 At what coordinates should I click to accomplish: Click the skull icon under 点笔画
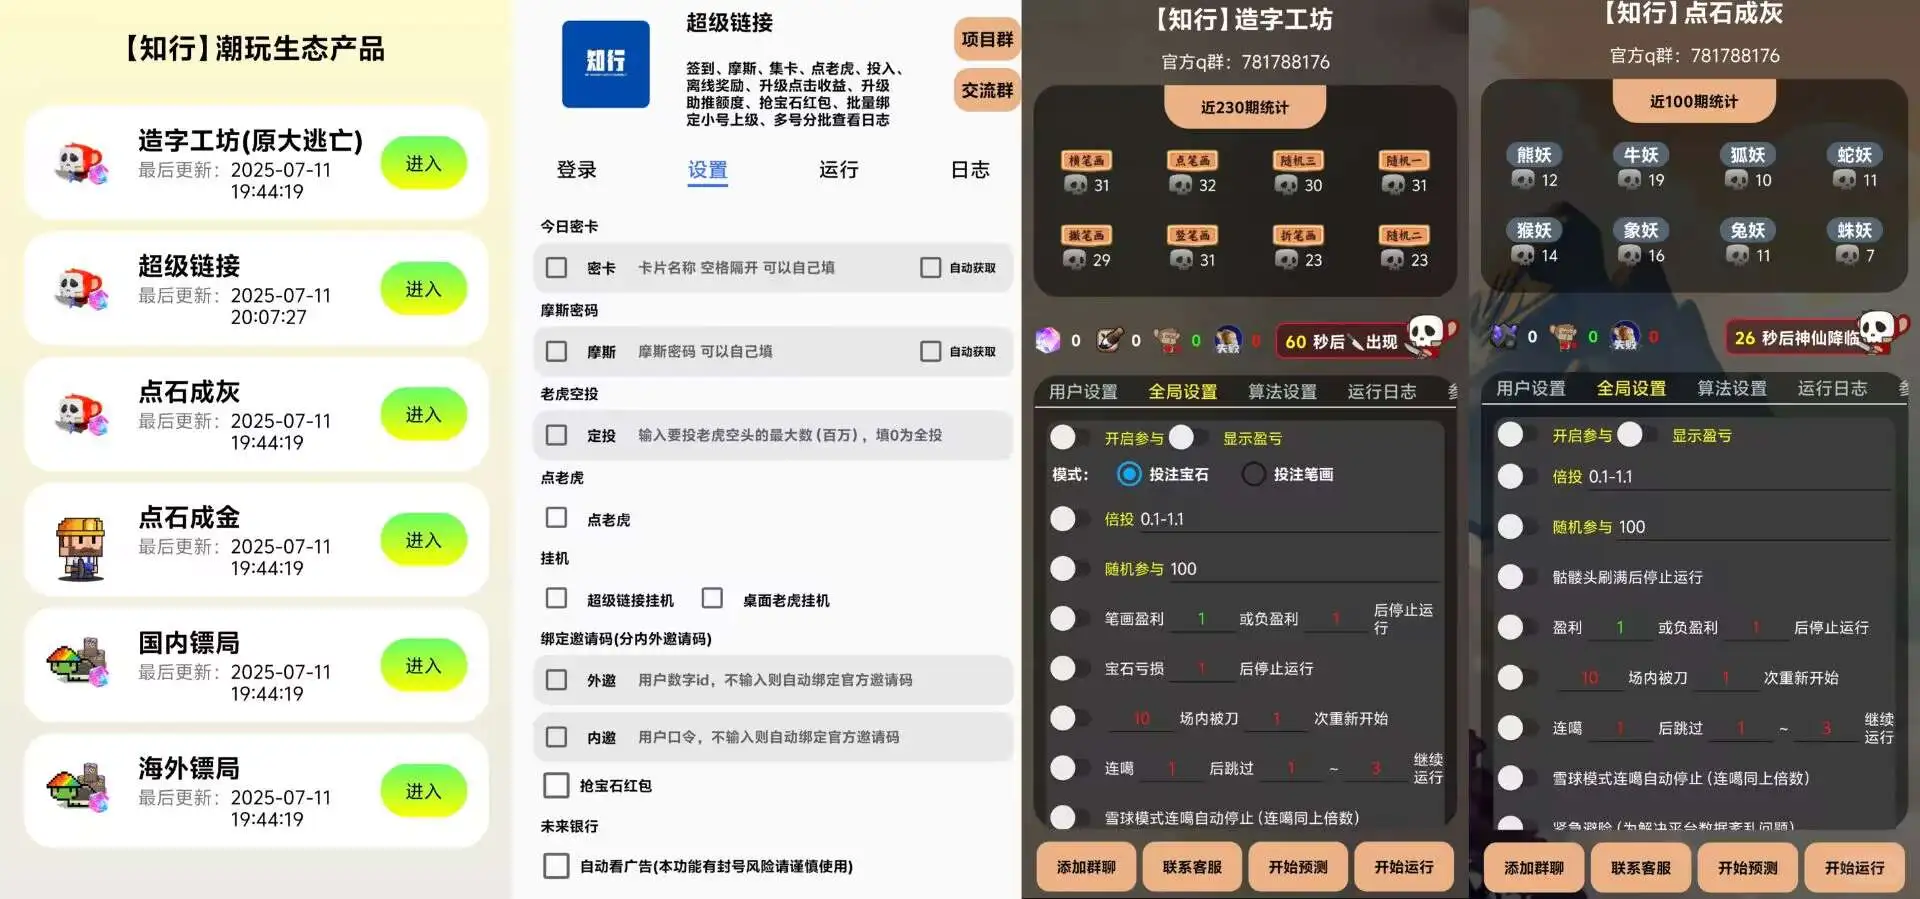(x=1181, y=185)
